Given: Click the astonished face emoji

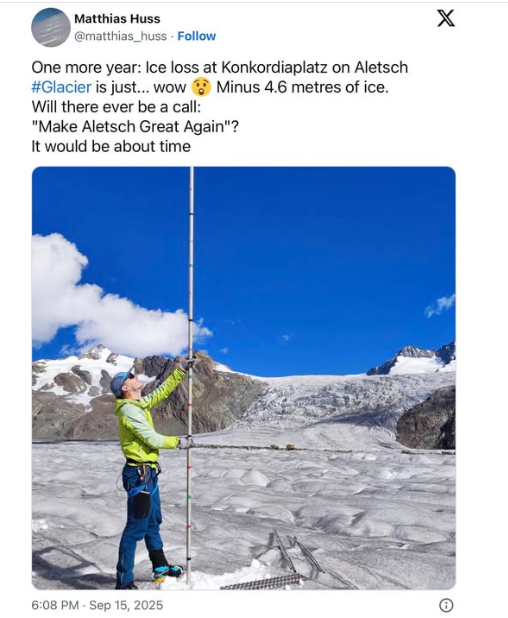Looking at the screenshot, I should coord(201,87).
